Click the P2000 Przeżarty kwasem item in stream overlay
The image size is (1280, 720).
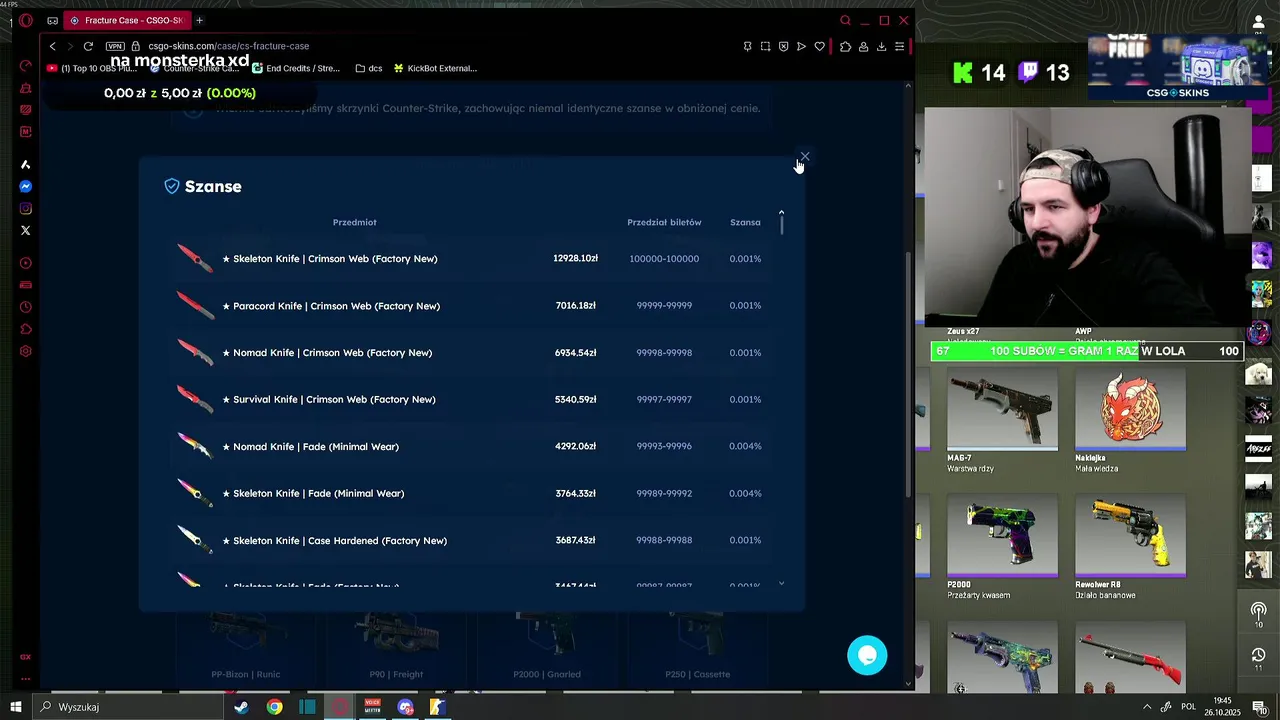[x=1002, y=547]
